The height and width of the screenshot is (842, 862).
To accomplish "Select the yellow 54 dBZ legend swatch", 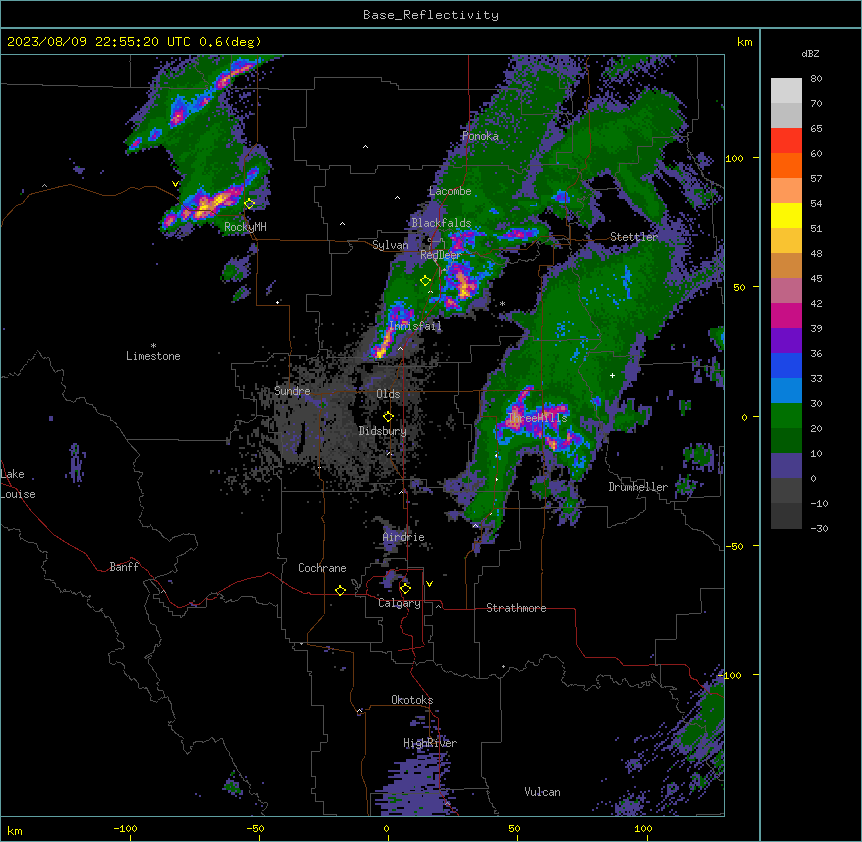I will [786, 215].
